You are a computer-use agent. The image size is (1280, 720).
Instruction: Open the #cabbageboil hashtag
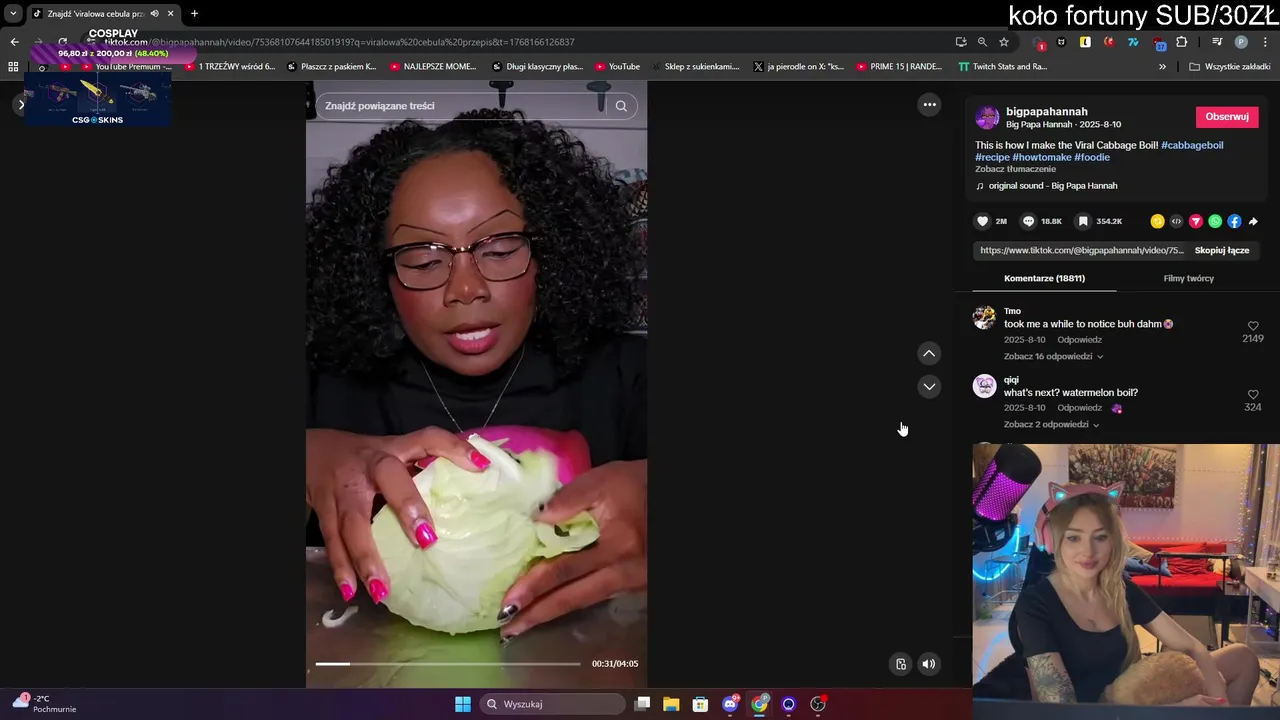click(1192, 145)
